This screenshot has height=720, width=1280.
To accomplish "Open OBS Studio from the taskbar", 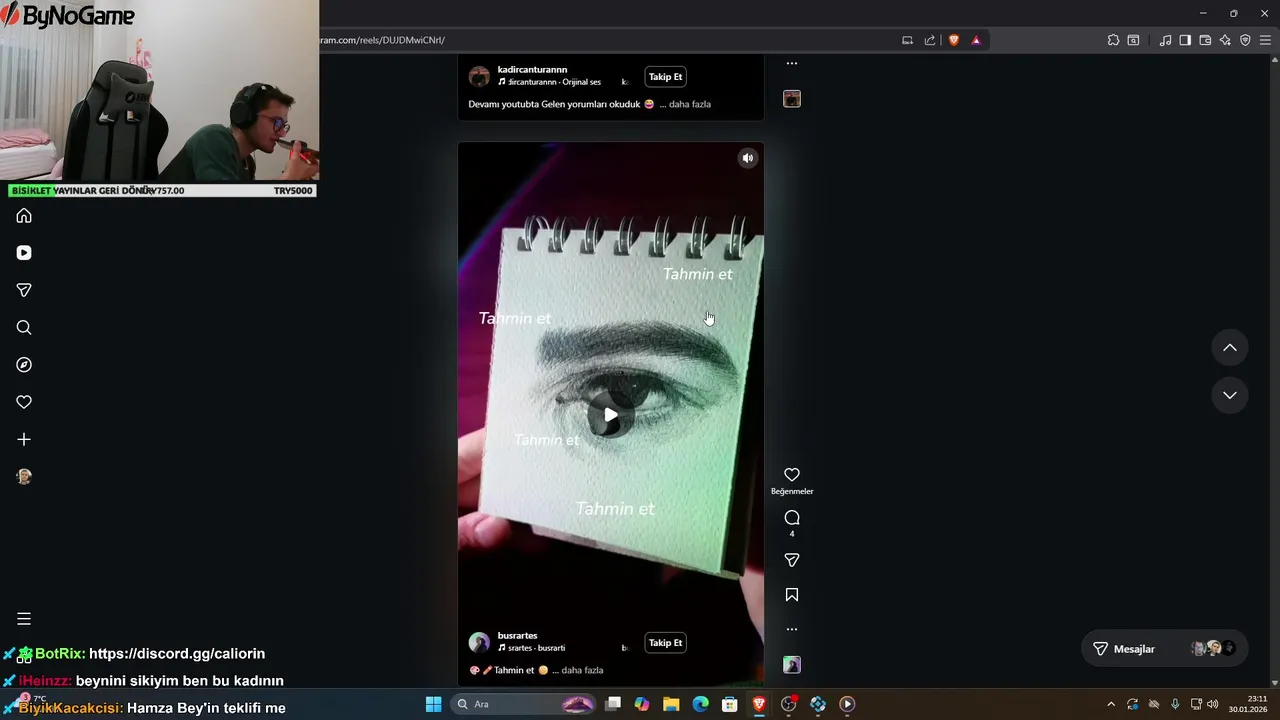I will click(x=789, y=704).
